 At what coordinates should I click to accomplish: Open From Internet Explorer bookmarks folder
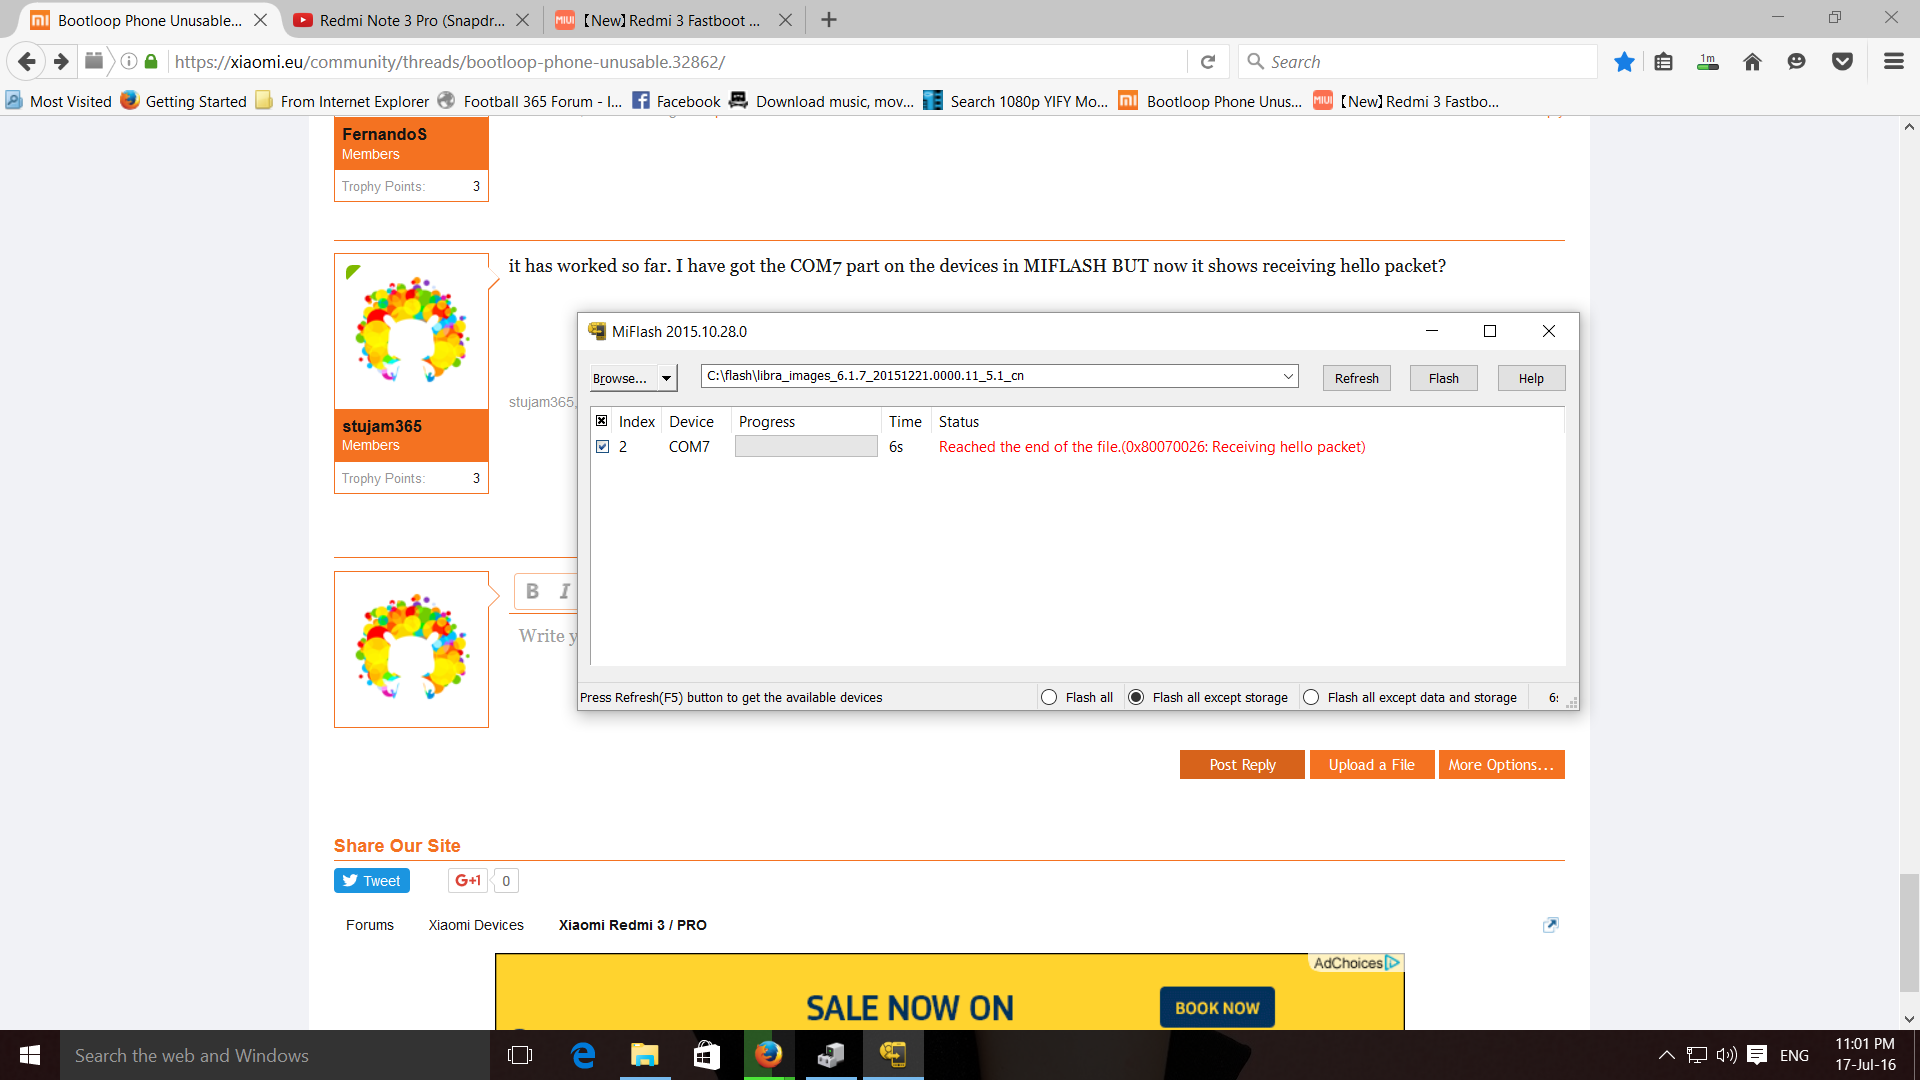coord(342,101)
